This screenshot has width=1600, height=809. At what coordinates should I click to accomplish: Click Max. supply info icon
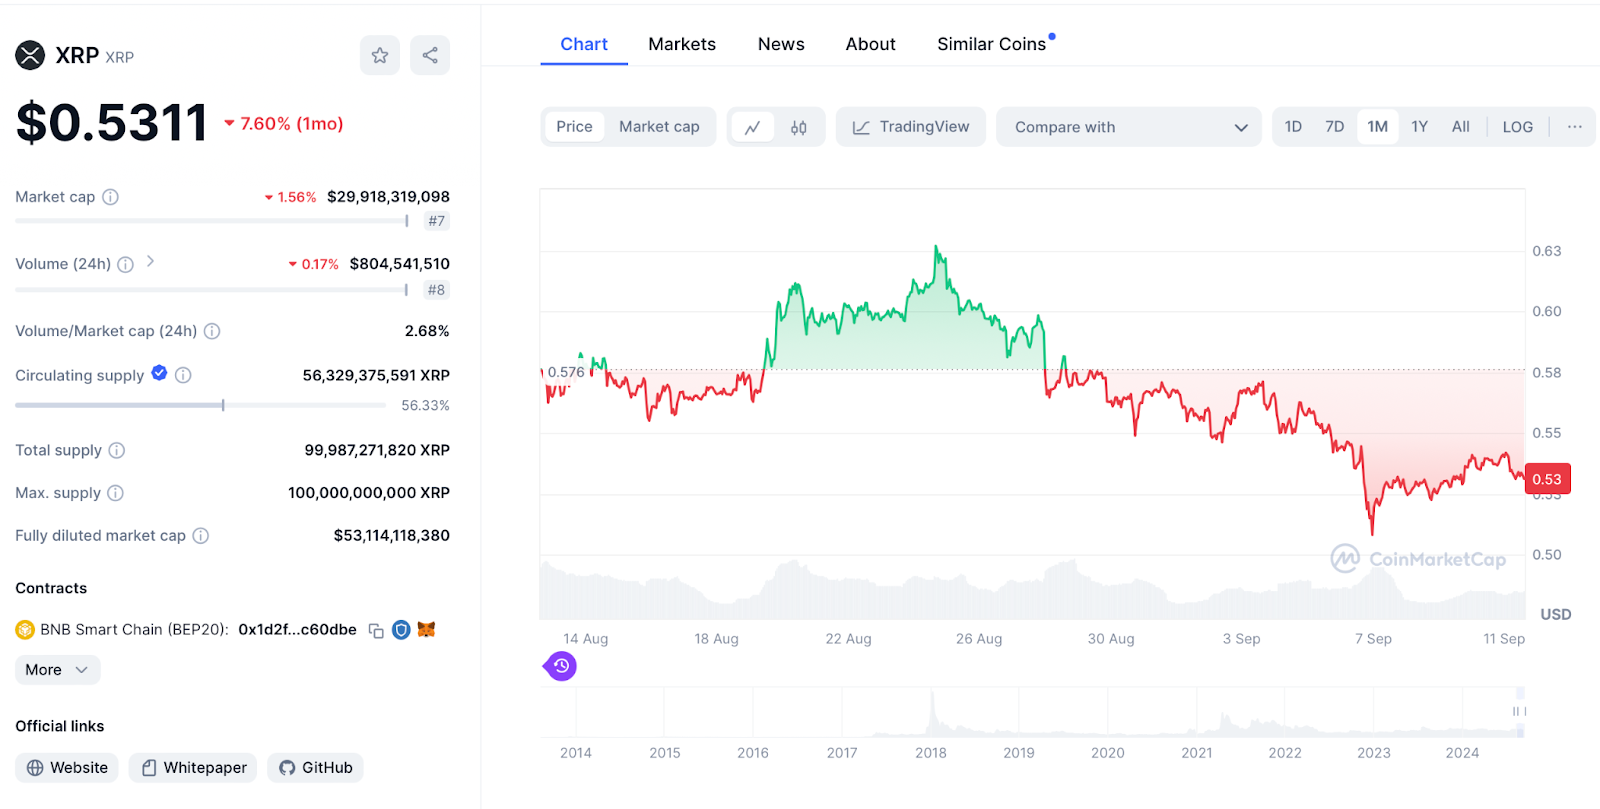point(115,493)
